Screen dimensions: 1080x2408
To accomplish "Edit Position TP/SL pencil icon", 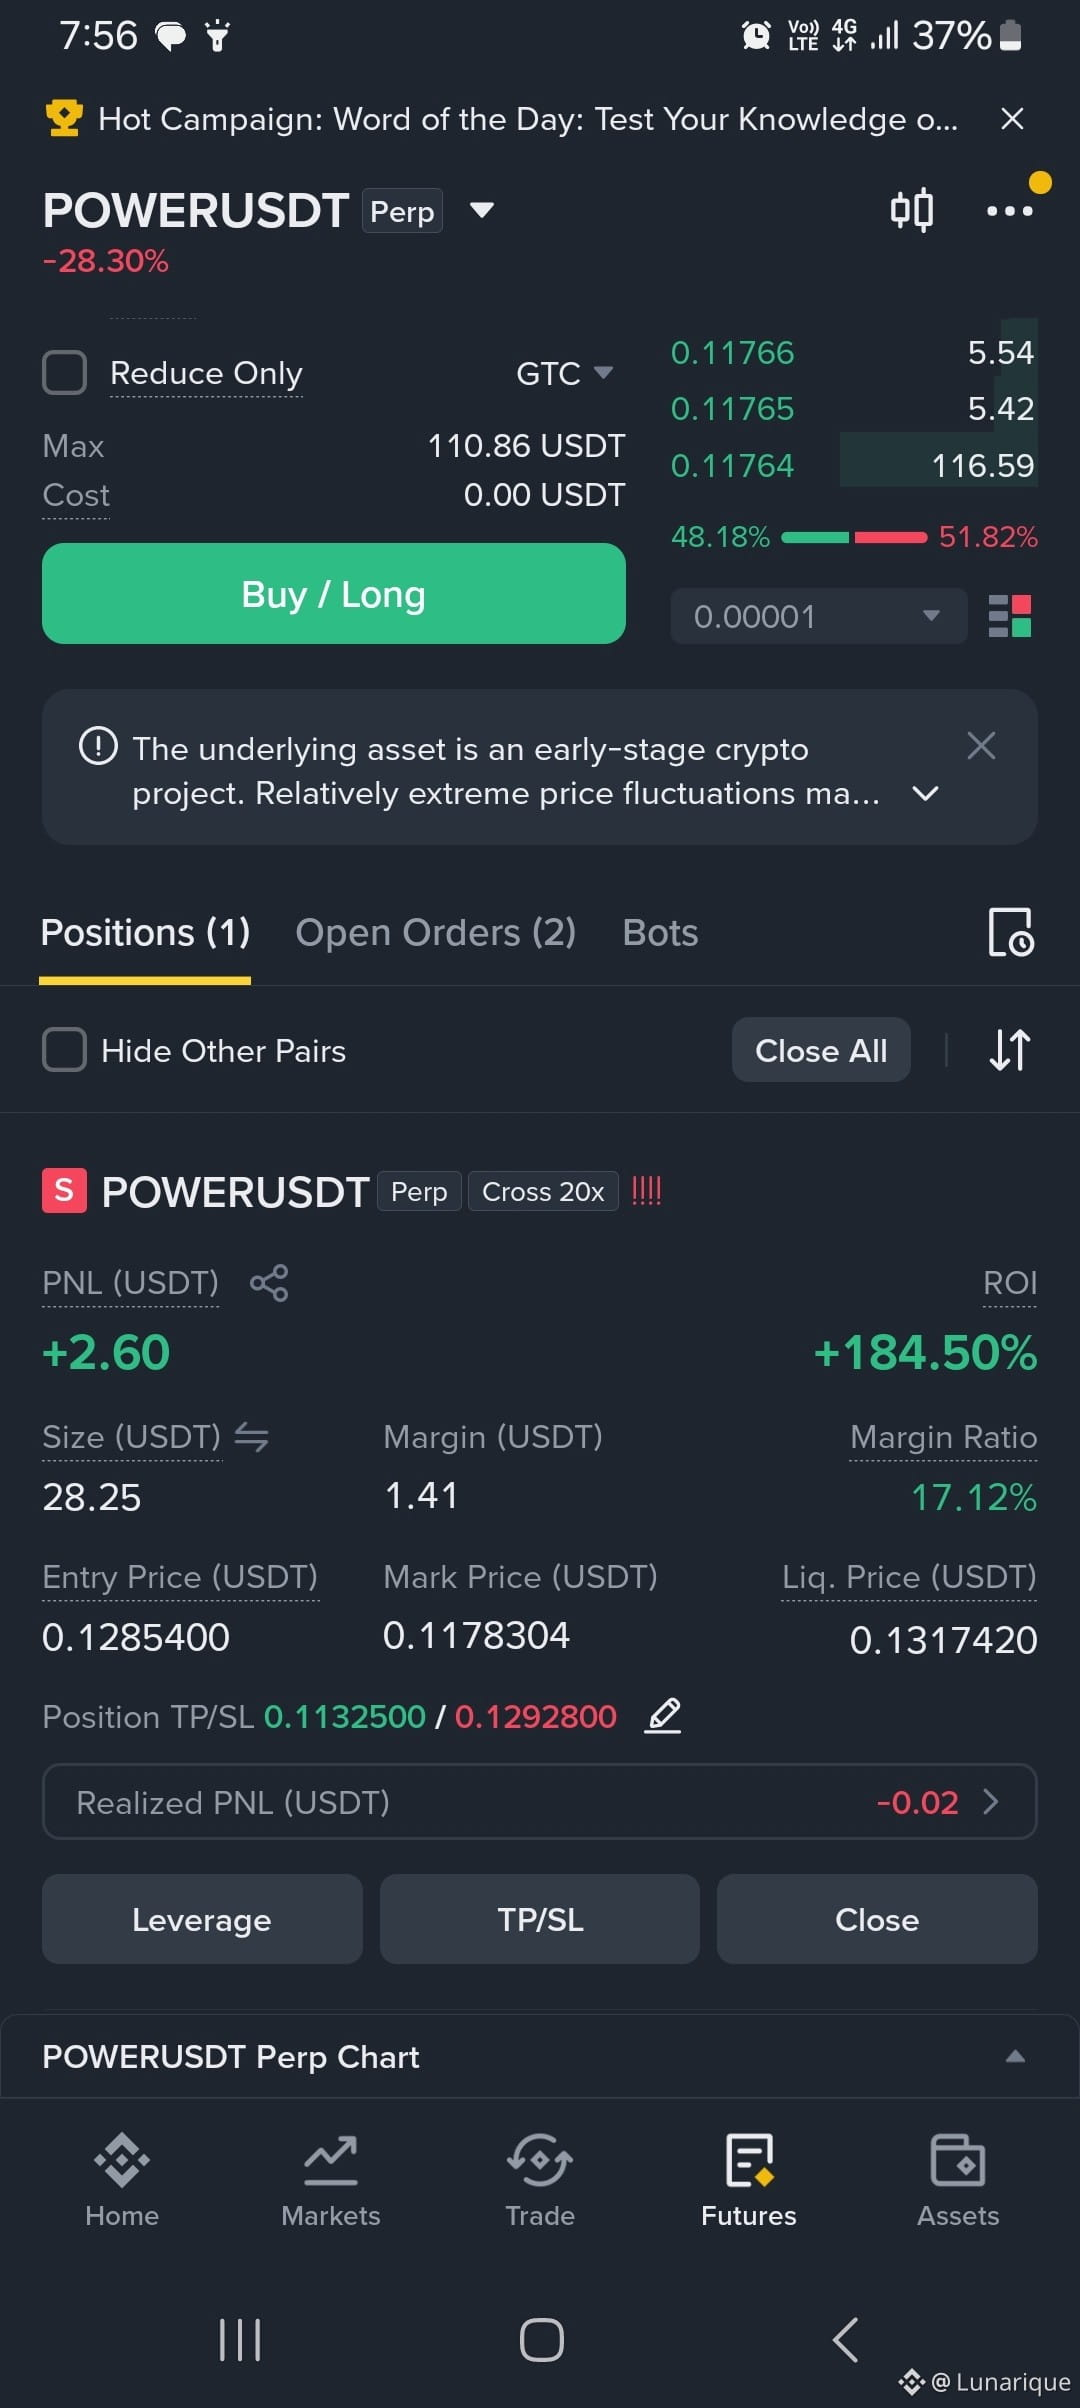I will [x=664, y=1716].
